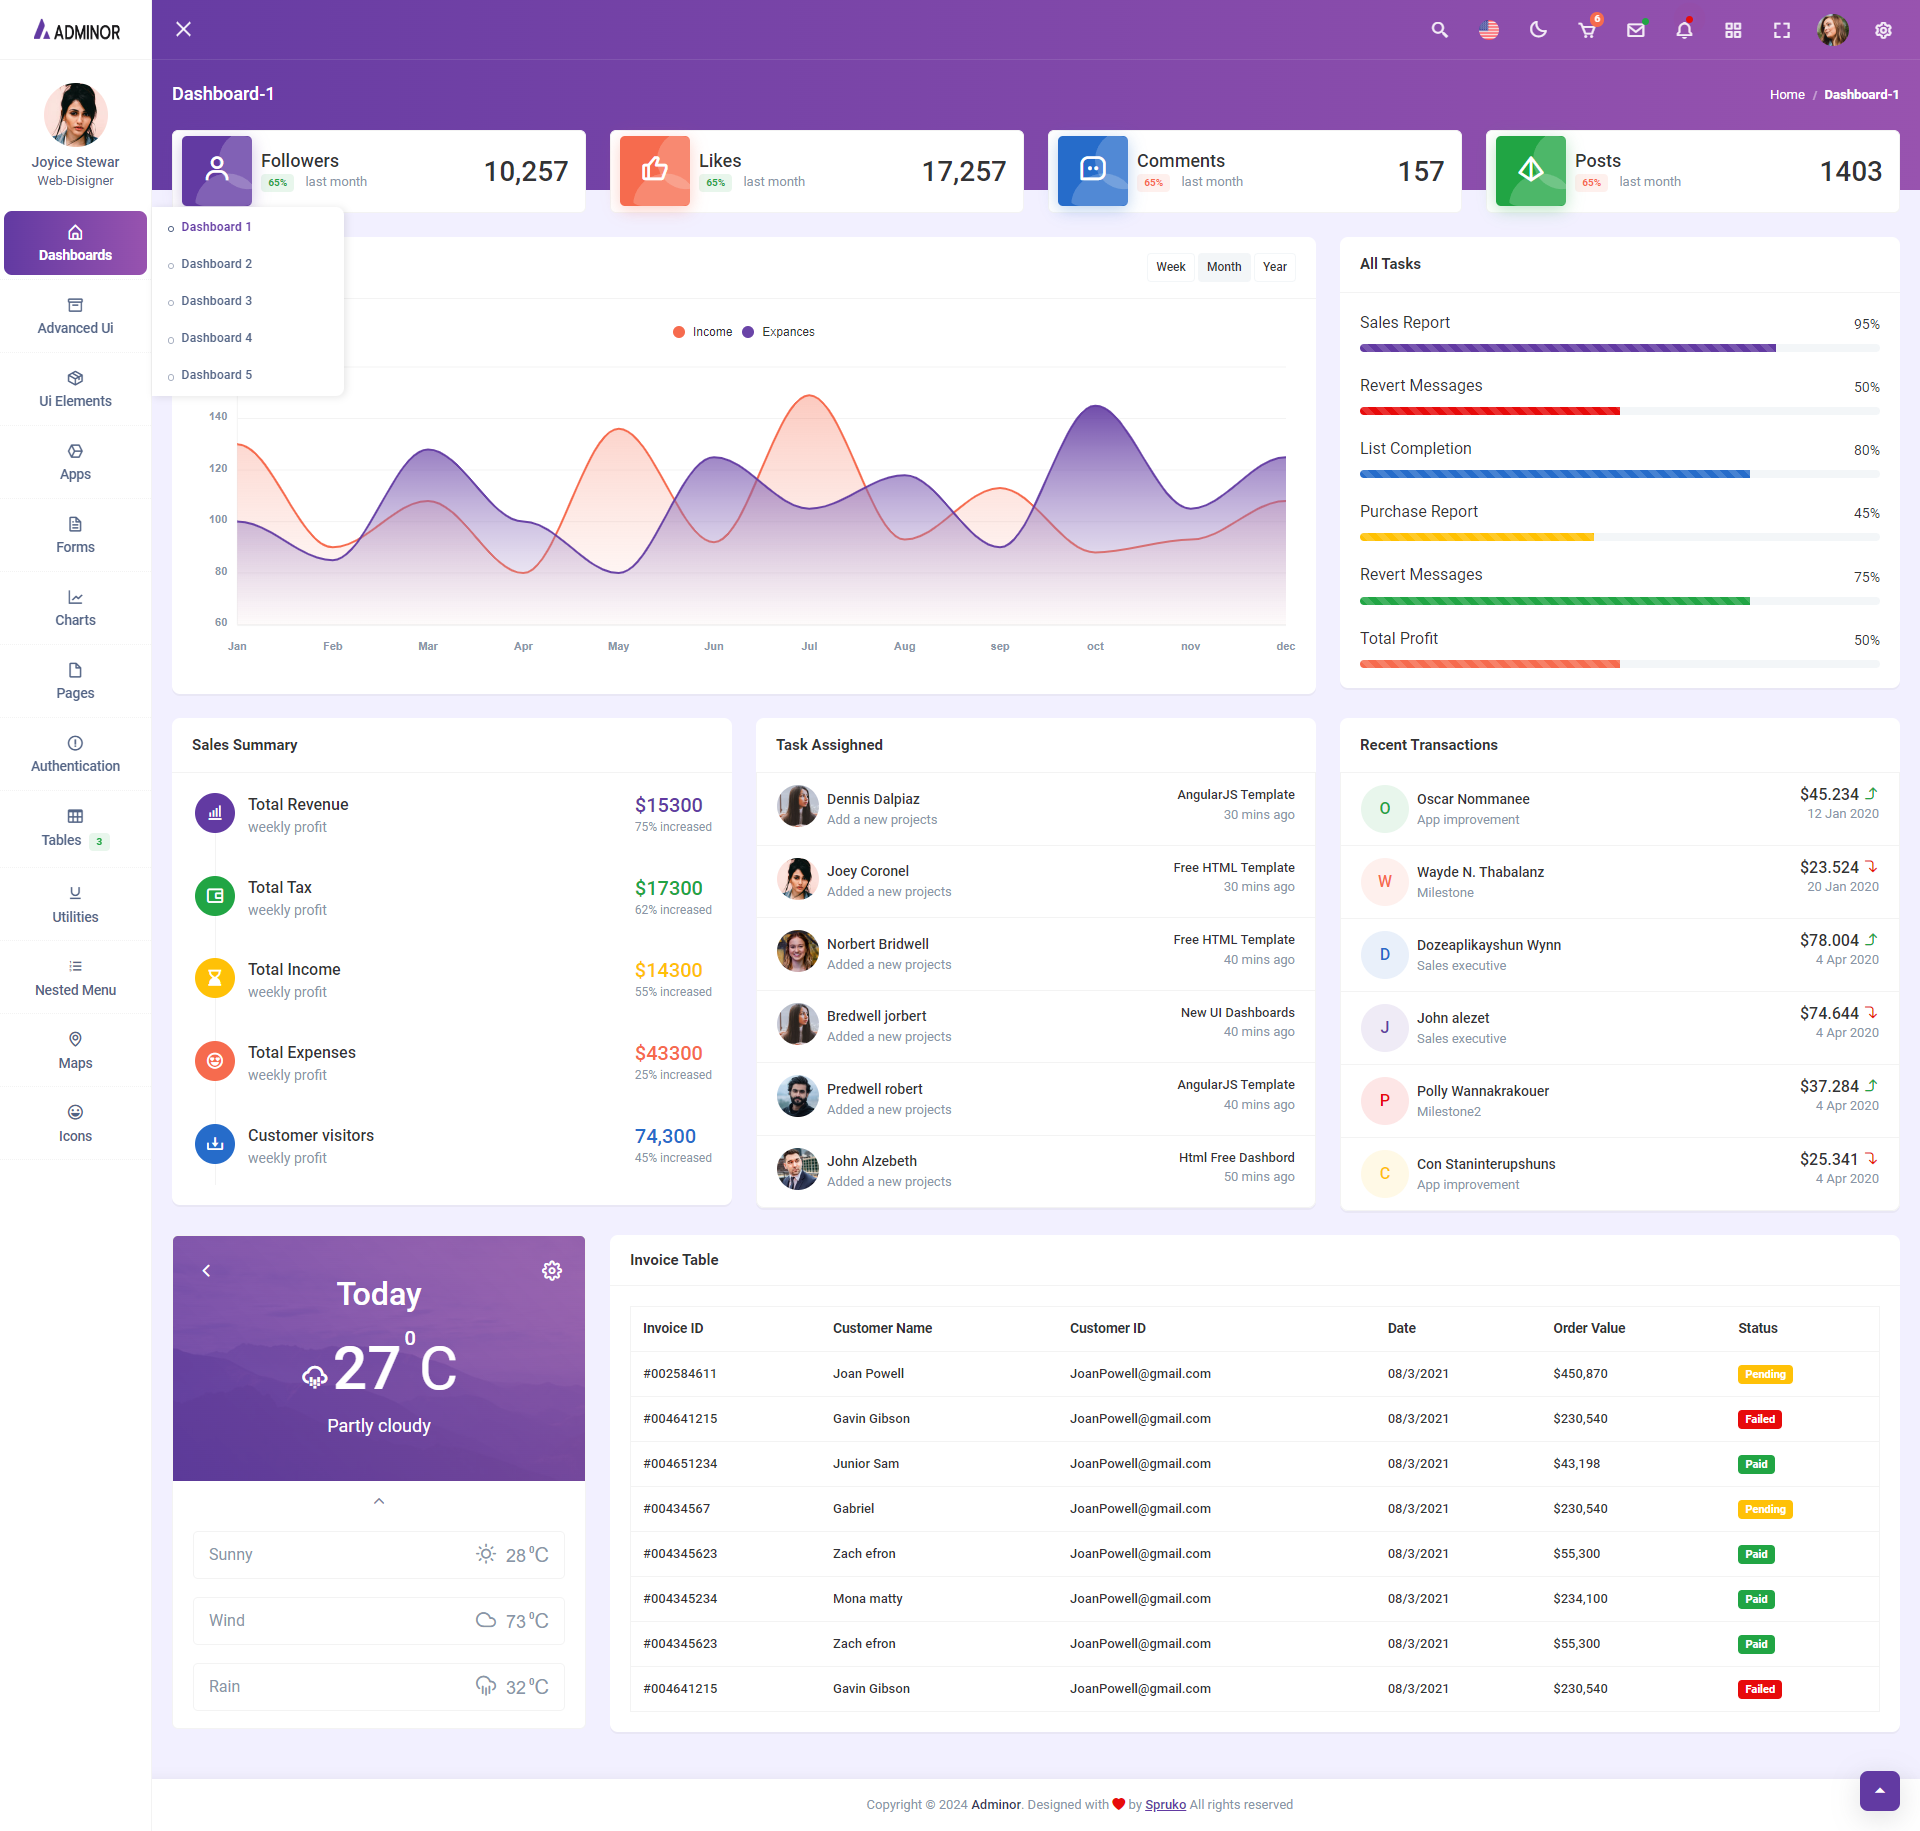Open the apps grid icon in header
Screen dimensions: 1920x1831
point(1733,30)
